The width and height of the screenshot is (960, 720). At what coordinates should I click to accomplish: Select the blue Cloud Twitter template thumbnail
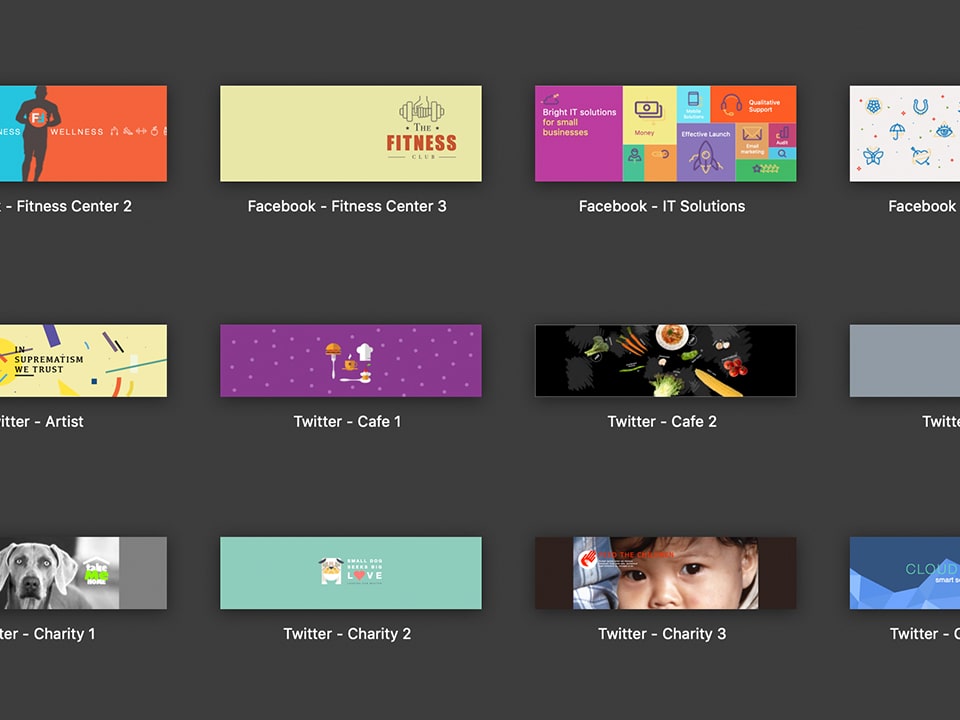[x=905, y=573]
